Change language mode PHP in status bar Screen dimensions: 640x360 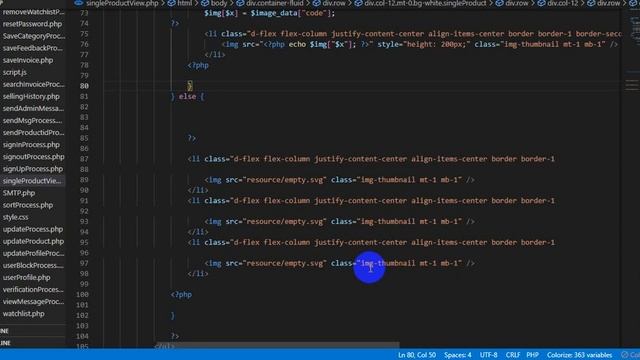point(532,355)
